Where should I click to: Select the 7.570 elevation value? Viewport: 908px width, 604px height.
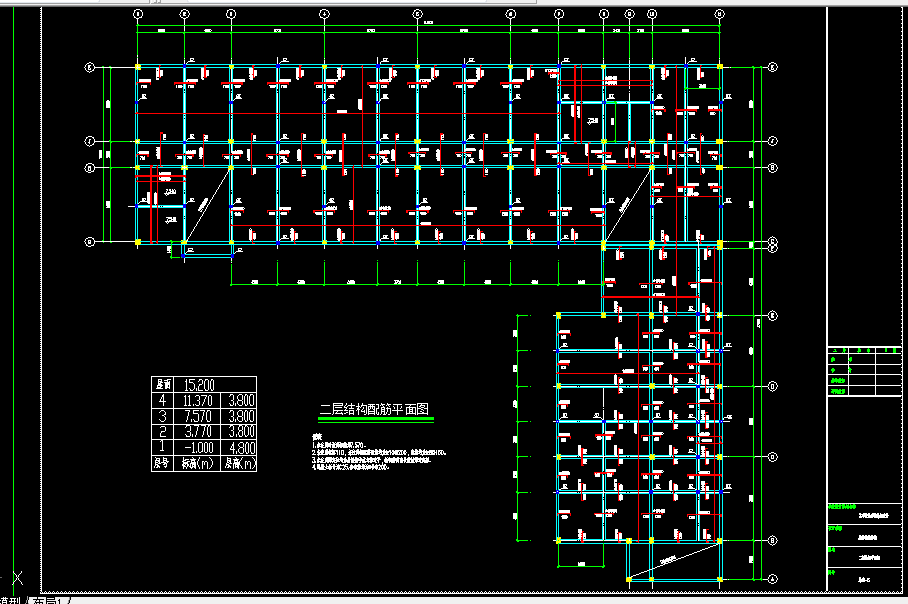198,416
